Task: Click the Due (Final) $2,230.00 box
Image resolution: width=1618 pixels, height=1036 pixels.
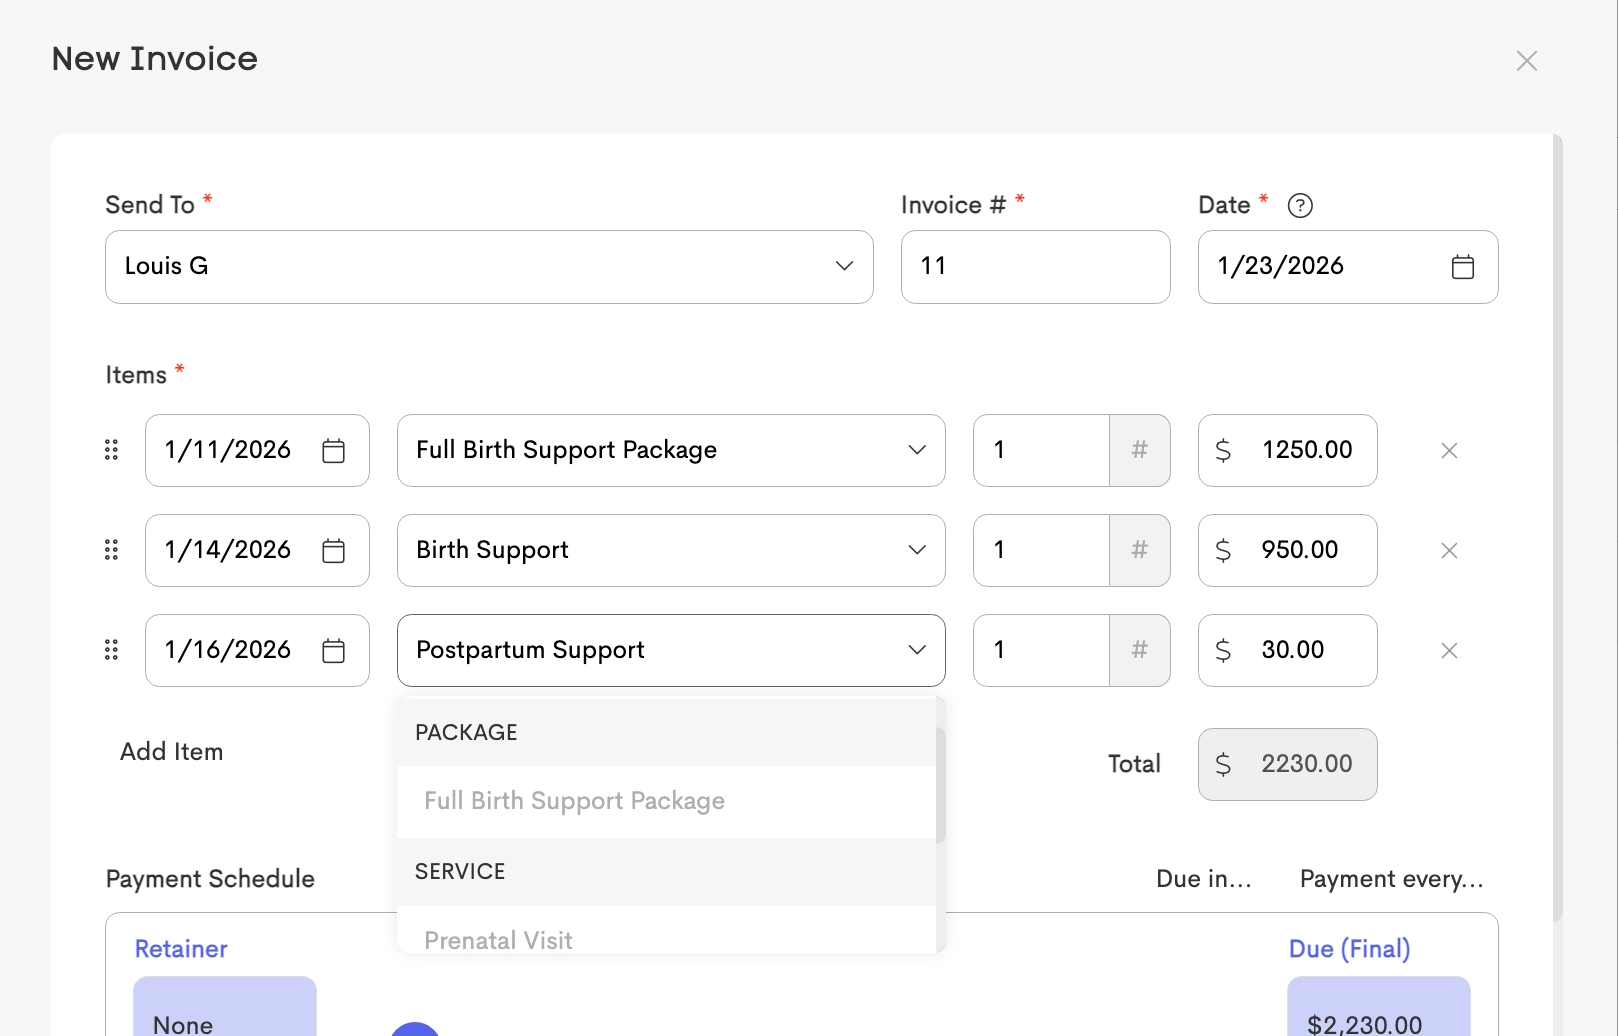Action: coord(1378,1006)
